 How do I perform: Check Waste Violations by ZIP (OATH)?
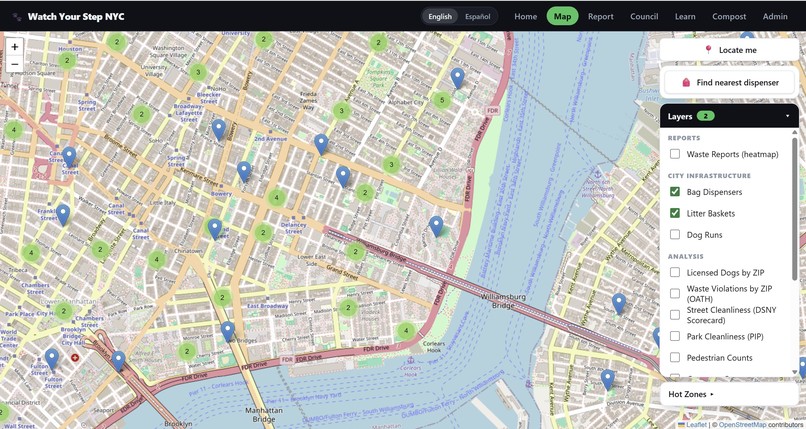[x=675, y=293]
